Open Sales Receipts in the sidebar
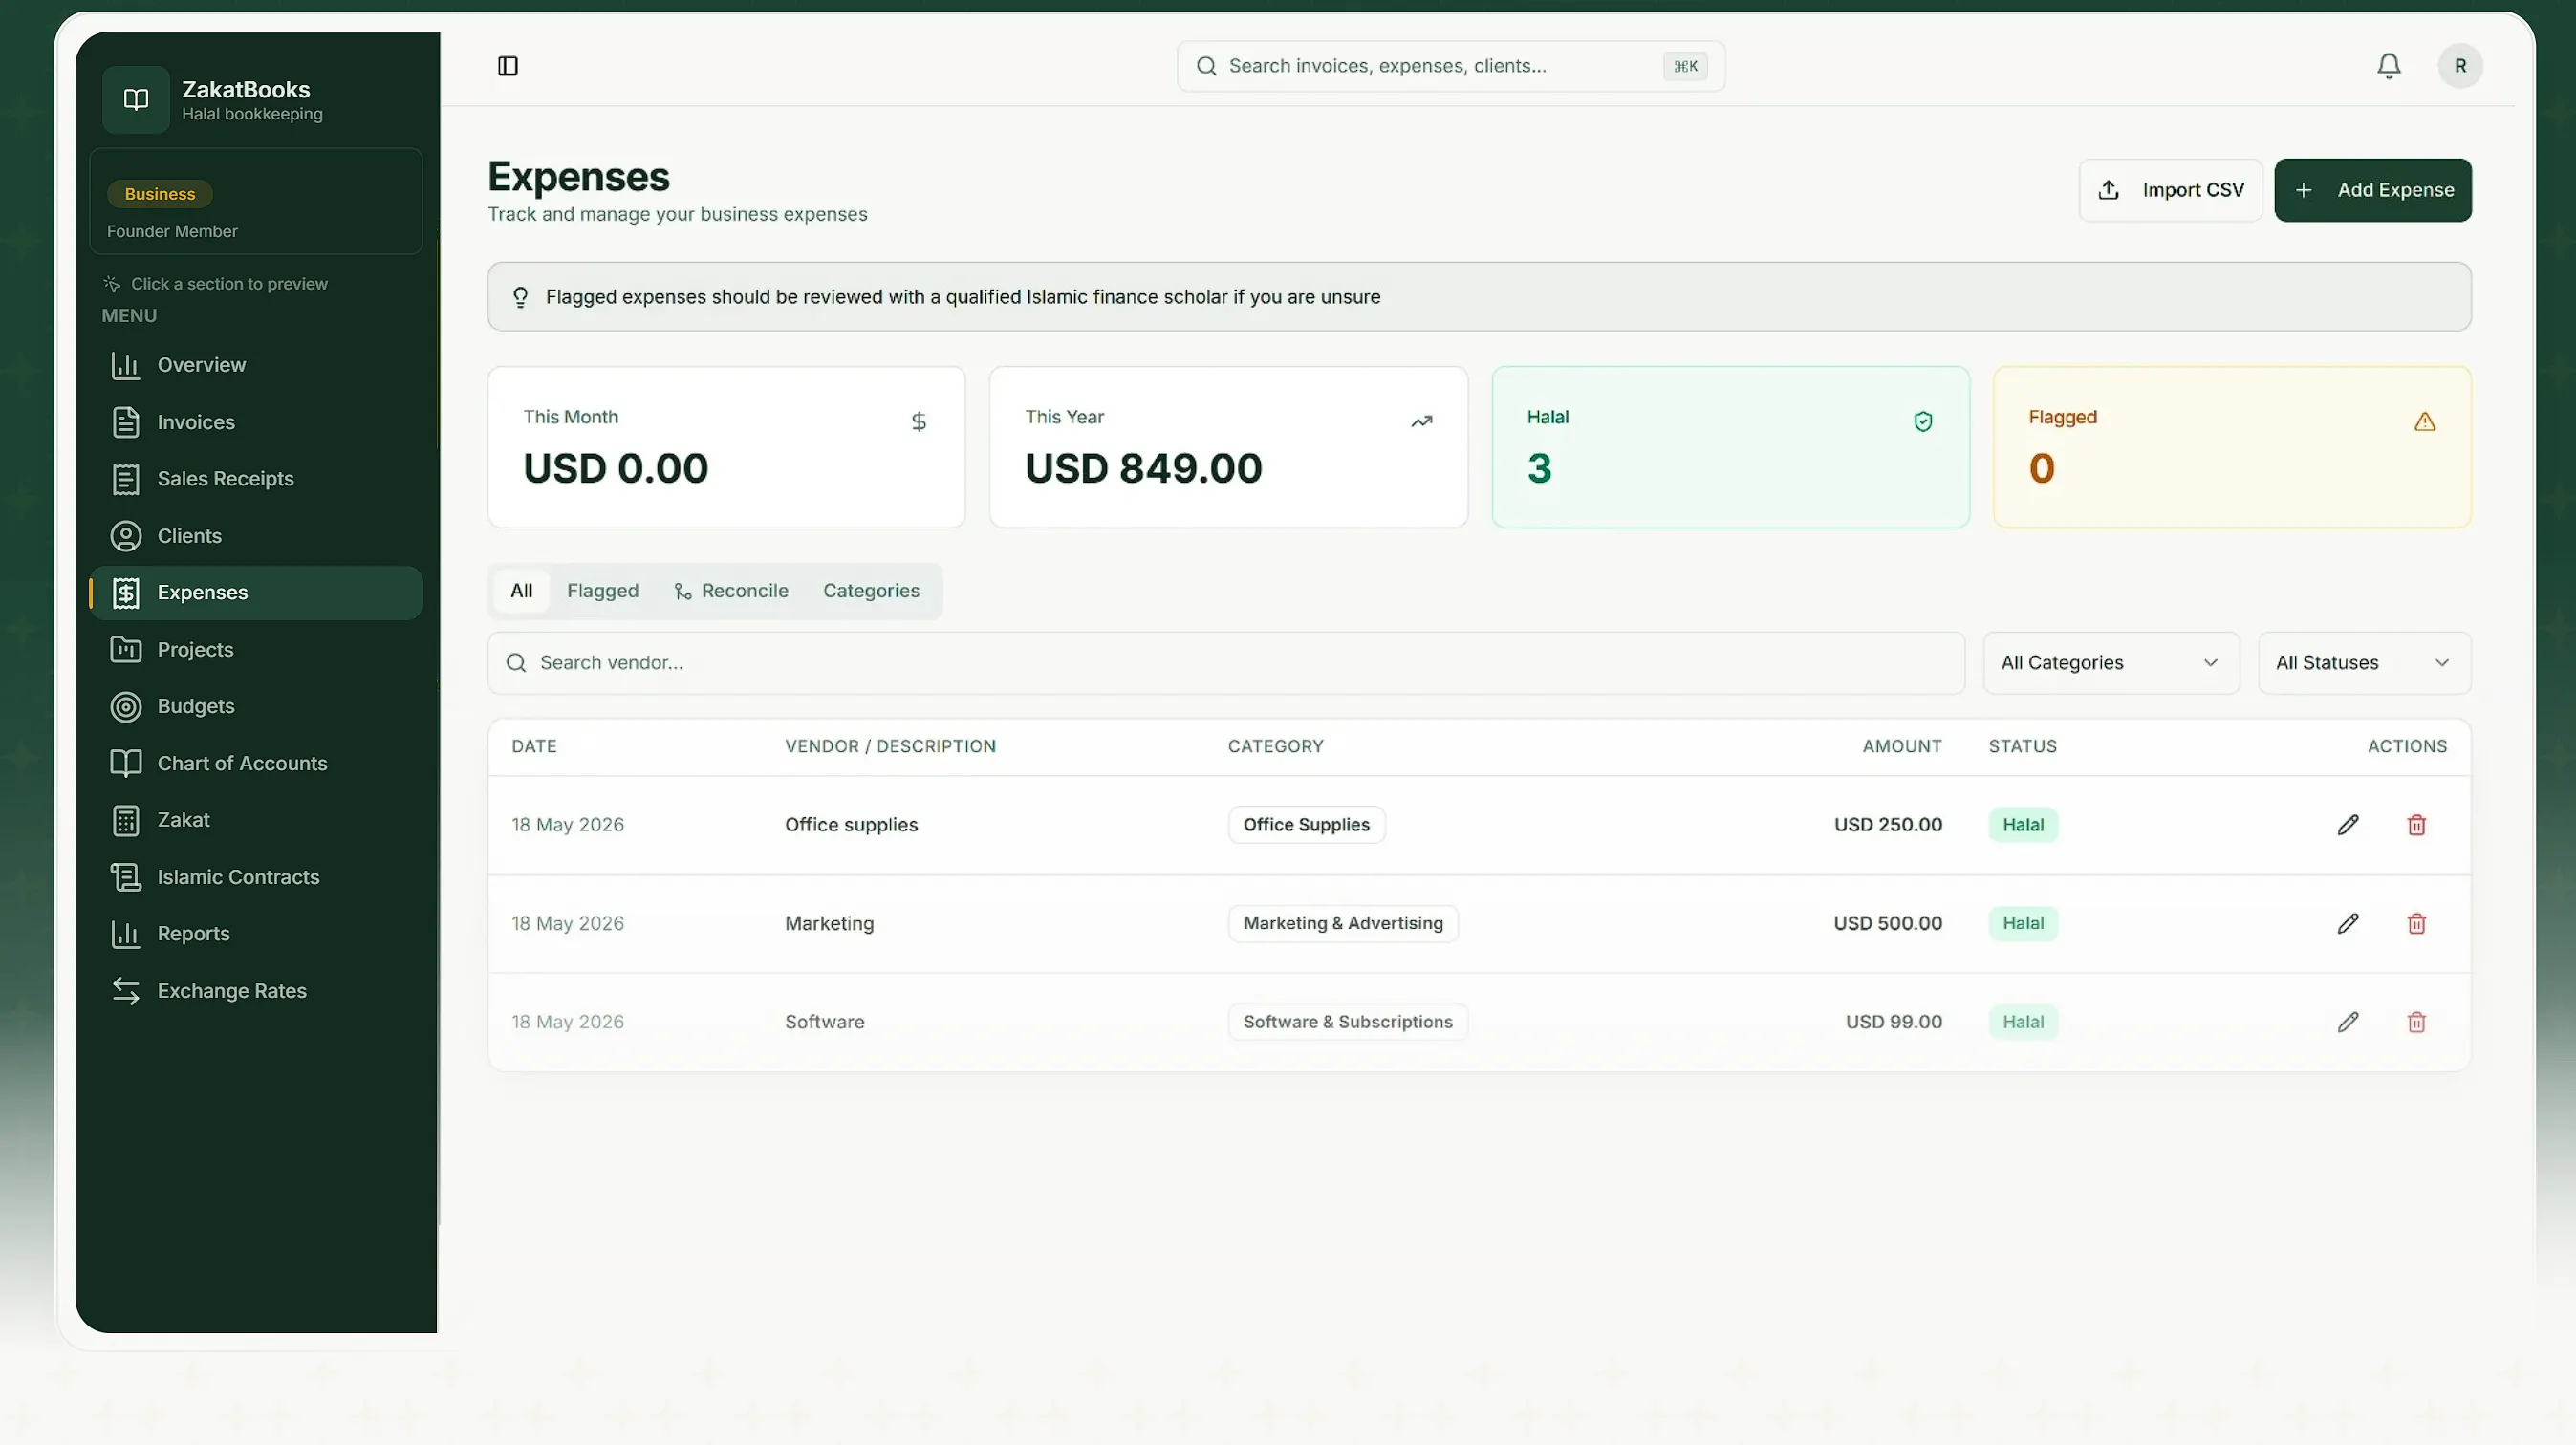The height and width of the screenshot is (1445, 2576). [x=256, y=479]
